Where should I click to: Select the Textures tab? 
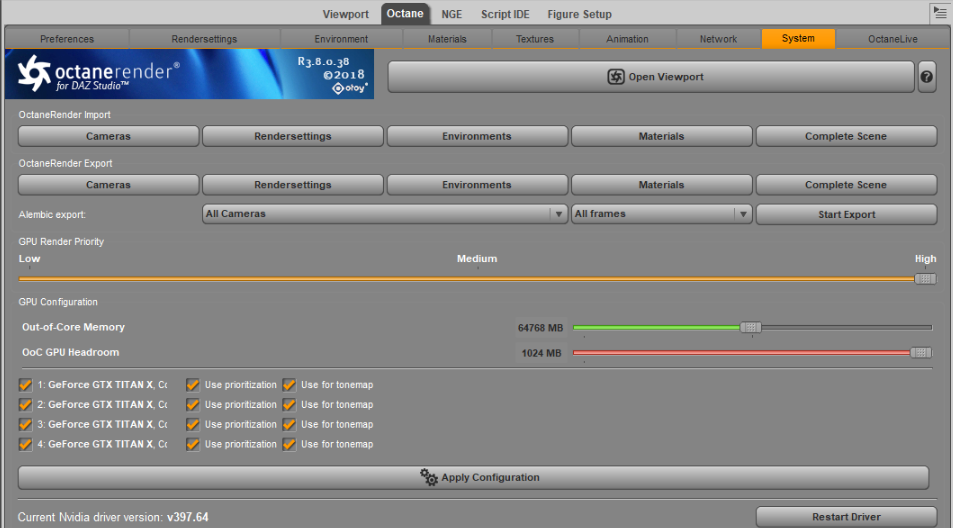(535, 39)
